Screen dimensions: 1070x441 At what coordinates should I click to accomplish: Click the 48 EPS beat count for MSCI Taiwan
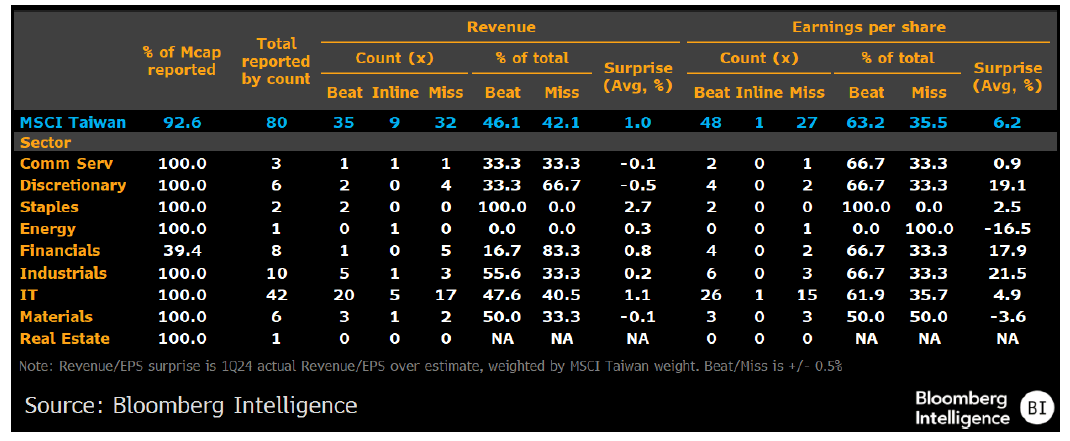(x=712, y=123)
